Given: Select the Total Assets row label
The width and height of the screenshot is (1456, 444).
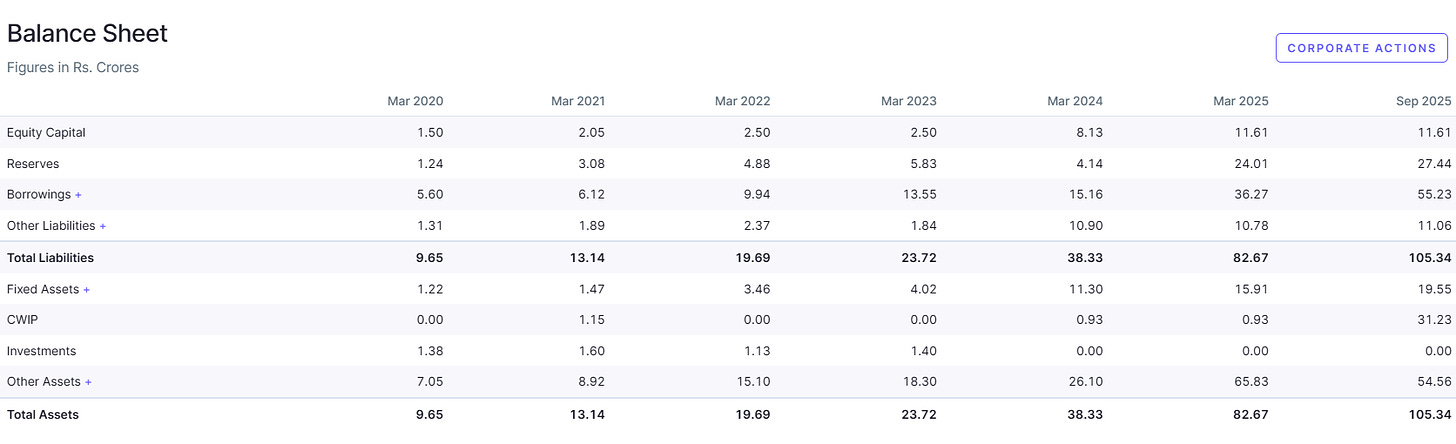Looking at the screenshot, I should click(x=42, y=414).
